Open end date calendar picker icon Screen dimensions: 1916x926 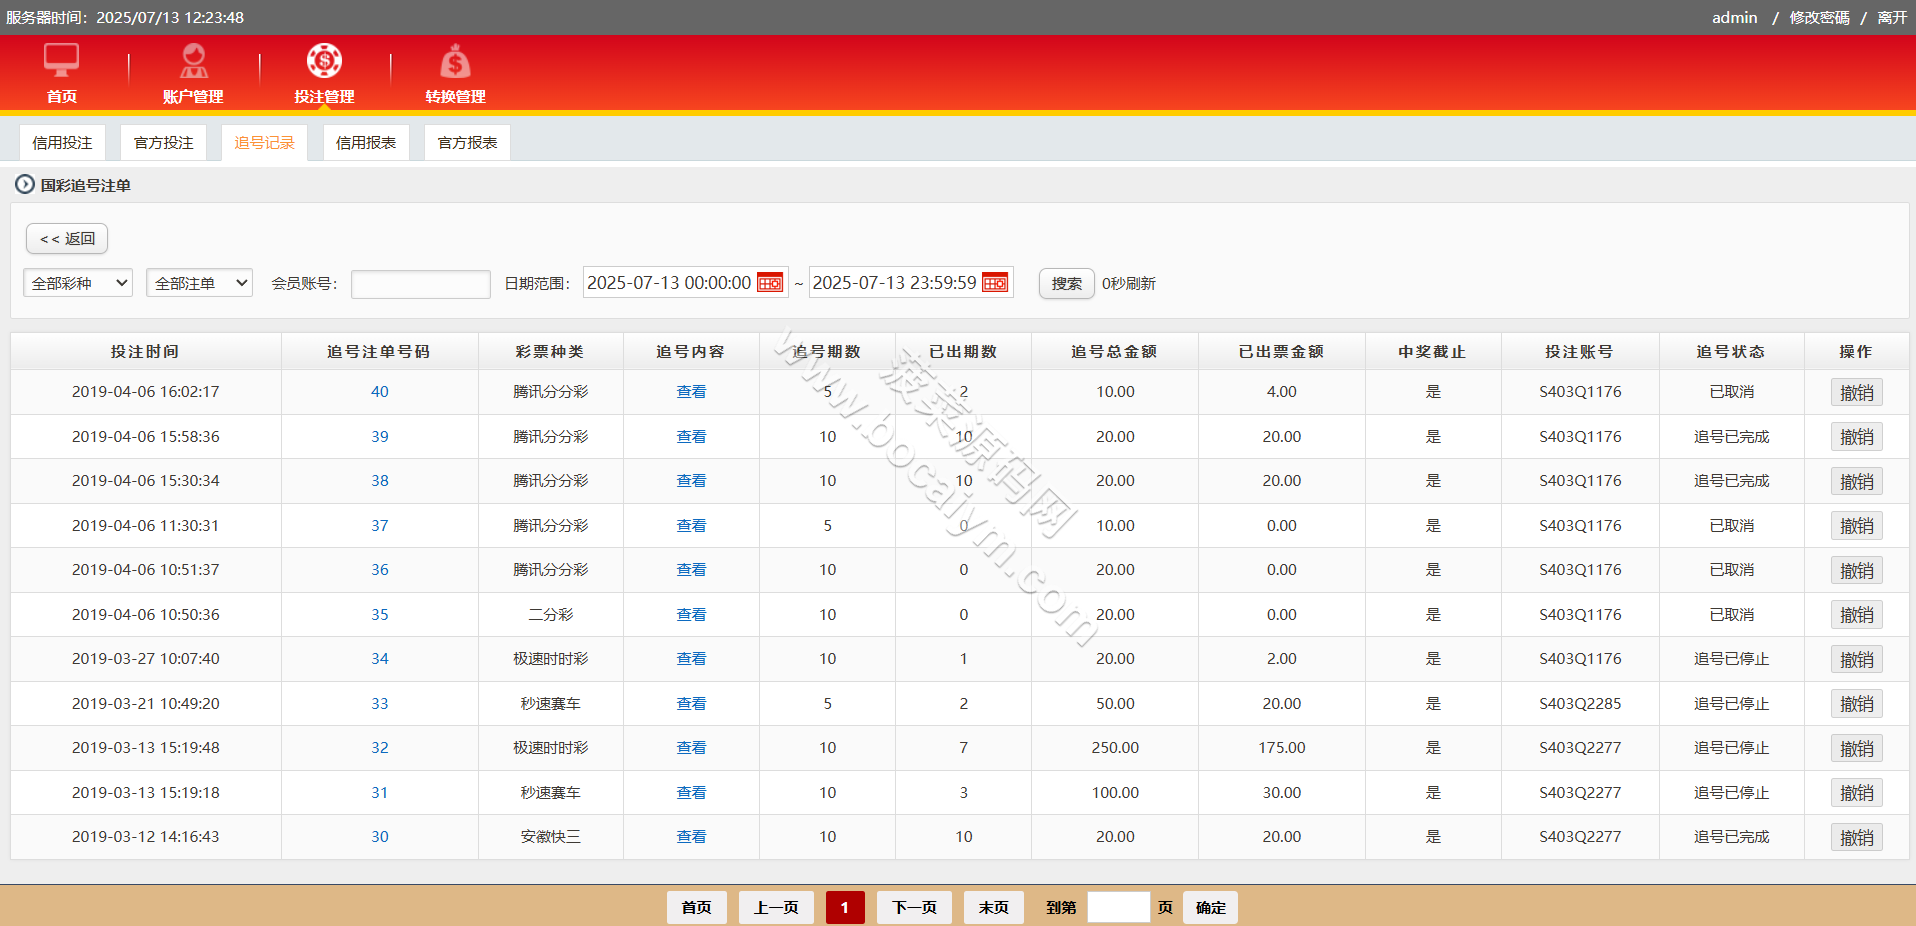point(996,283)
